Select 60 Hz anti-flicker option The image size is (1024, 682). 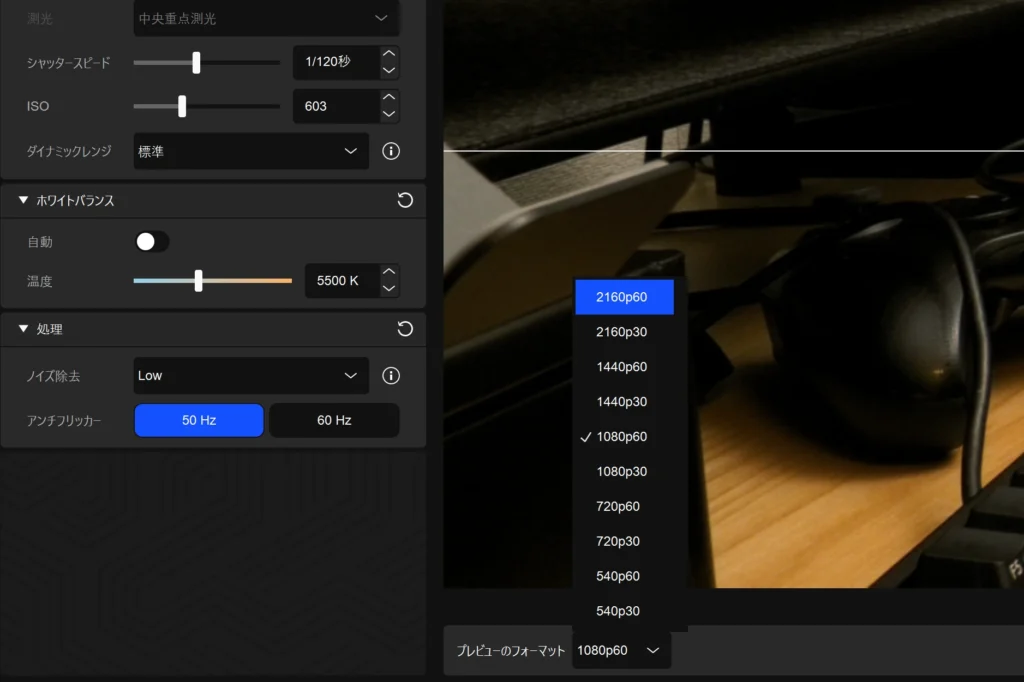(x=334, y=420)
